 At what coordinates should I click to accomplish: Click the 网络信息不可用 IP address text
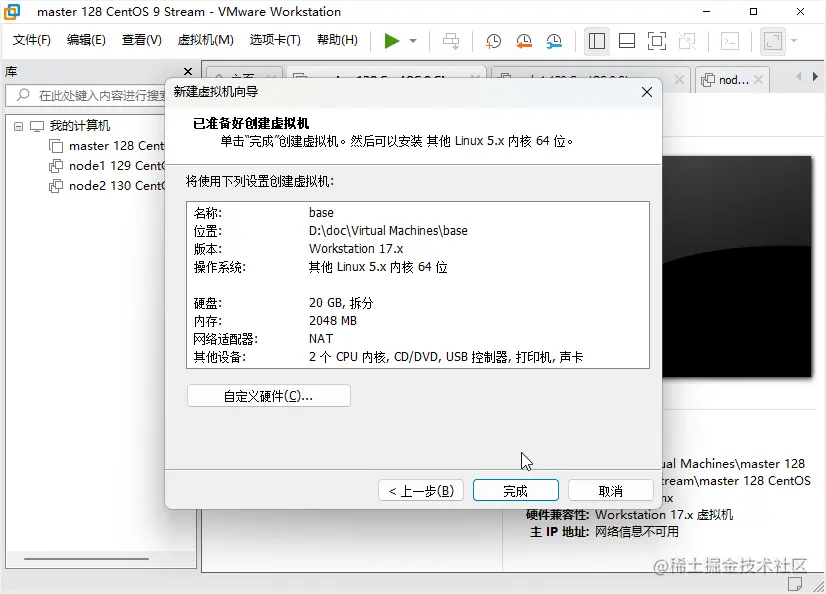click(x=637, y=531)
